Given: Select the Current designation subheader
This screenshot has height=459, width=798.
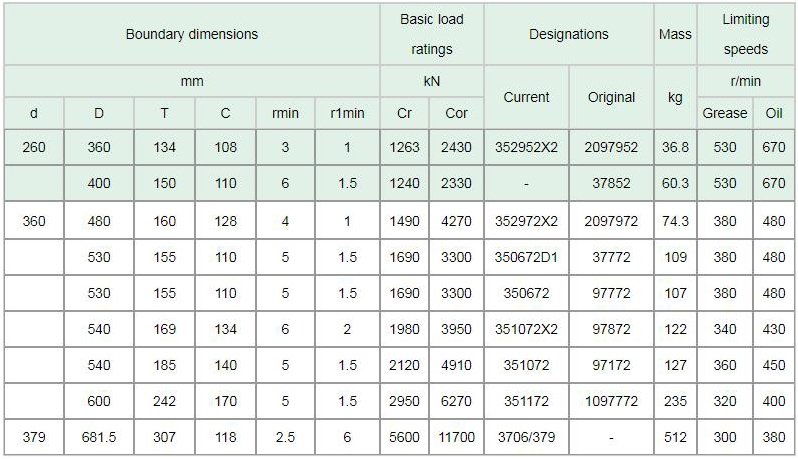Looking at the screenshot, I should pyautogui.click(x=526, y=97).
